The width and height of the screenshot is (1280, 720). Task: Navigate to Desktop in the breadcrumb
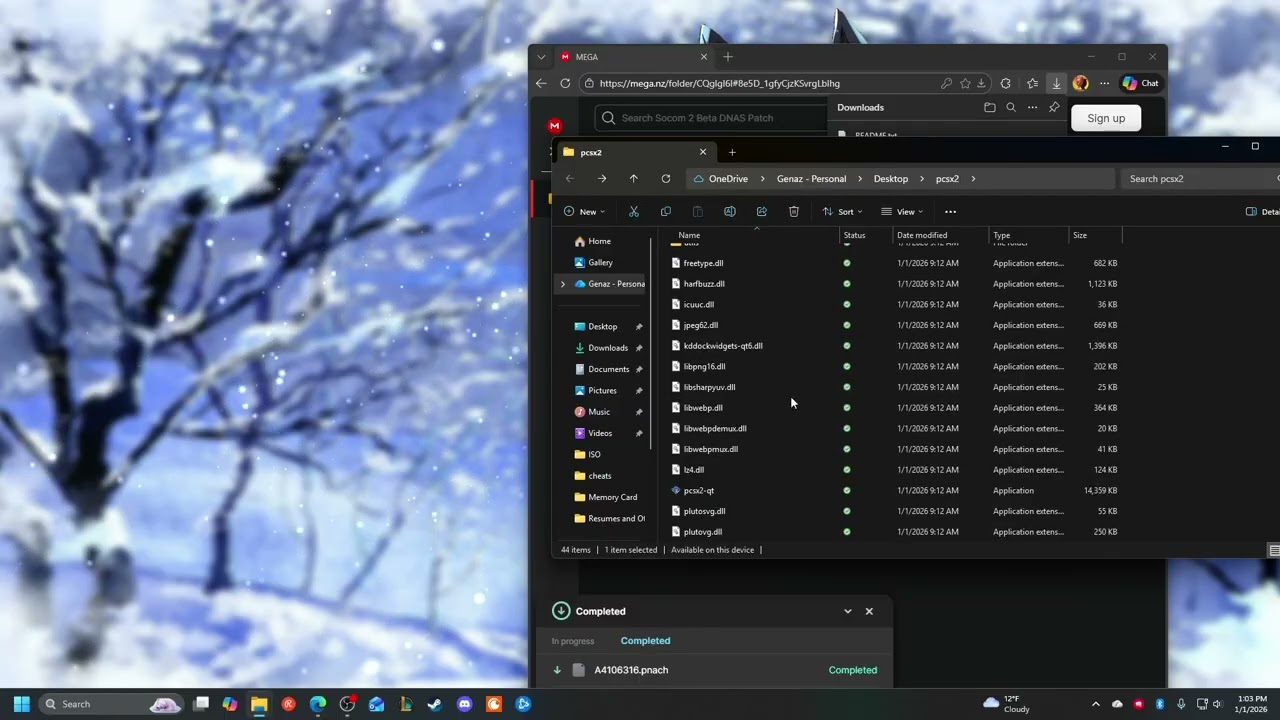pos(891,179)
